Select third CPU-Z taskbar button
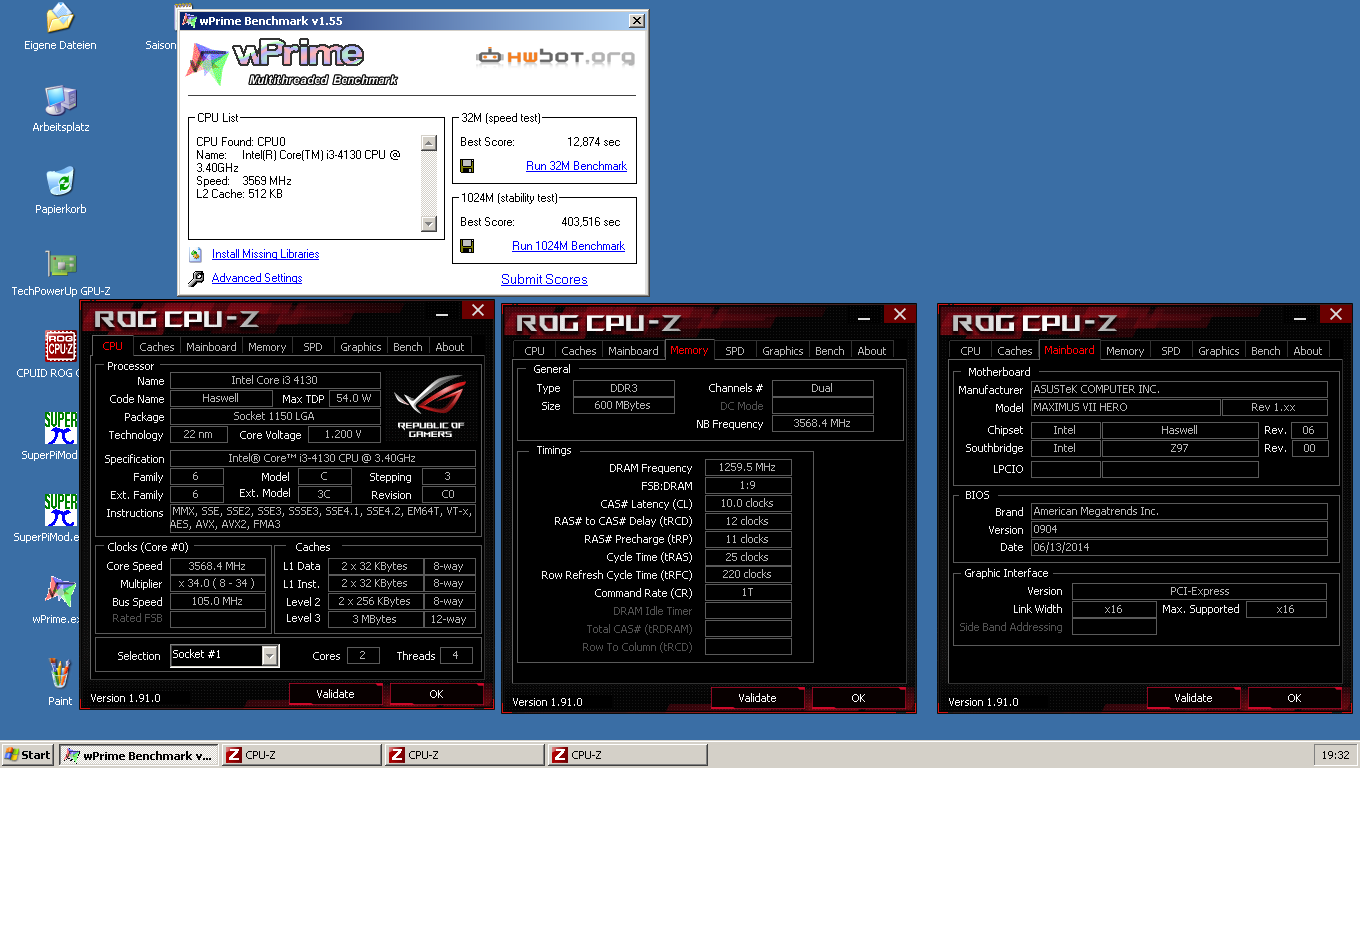 628,755
